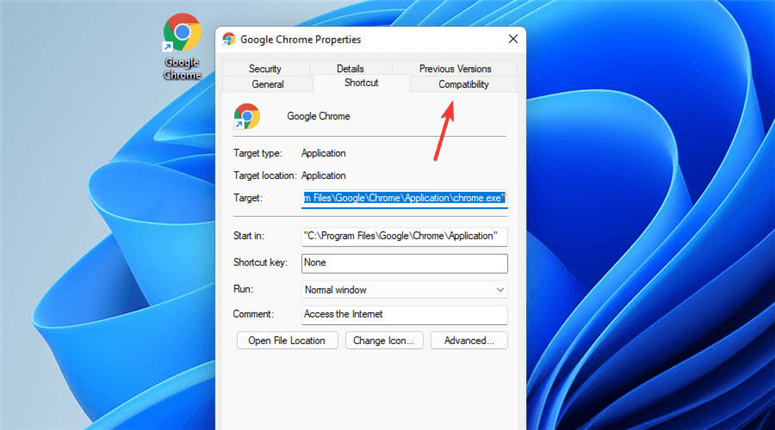The width and height of the screenshot is (775, 430).
Task: Click the Change Icon button
Action: (x=384, y=341)
